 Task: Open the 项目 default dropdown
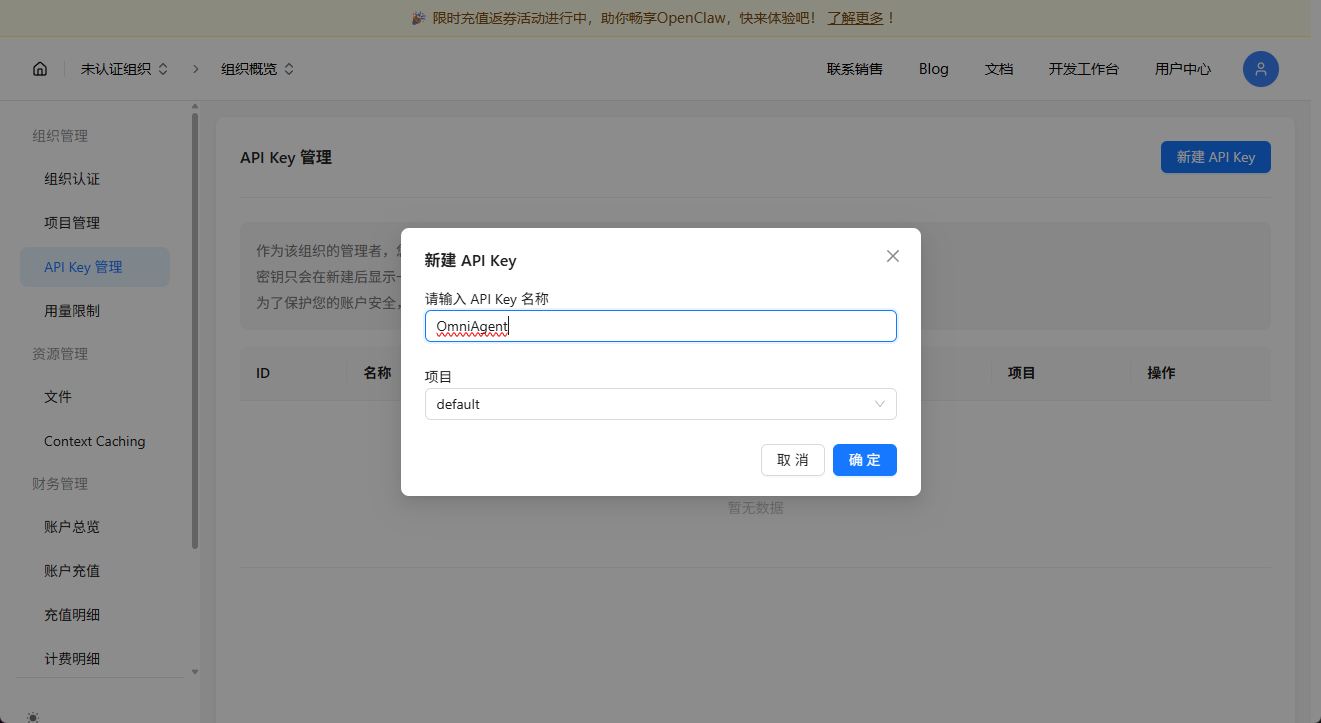(660, 404)
